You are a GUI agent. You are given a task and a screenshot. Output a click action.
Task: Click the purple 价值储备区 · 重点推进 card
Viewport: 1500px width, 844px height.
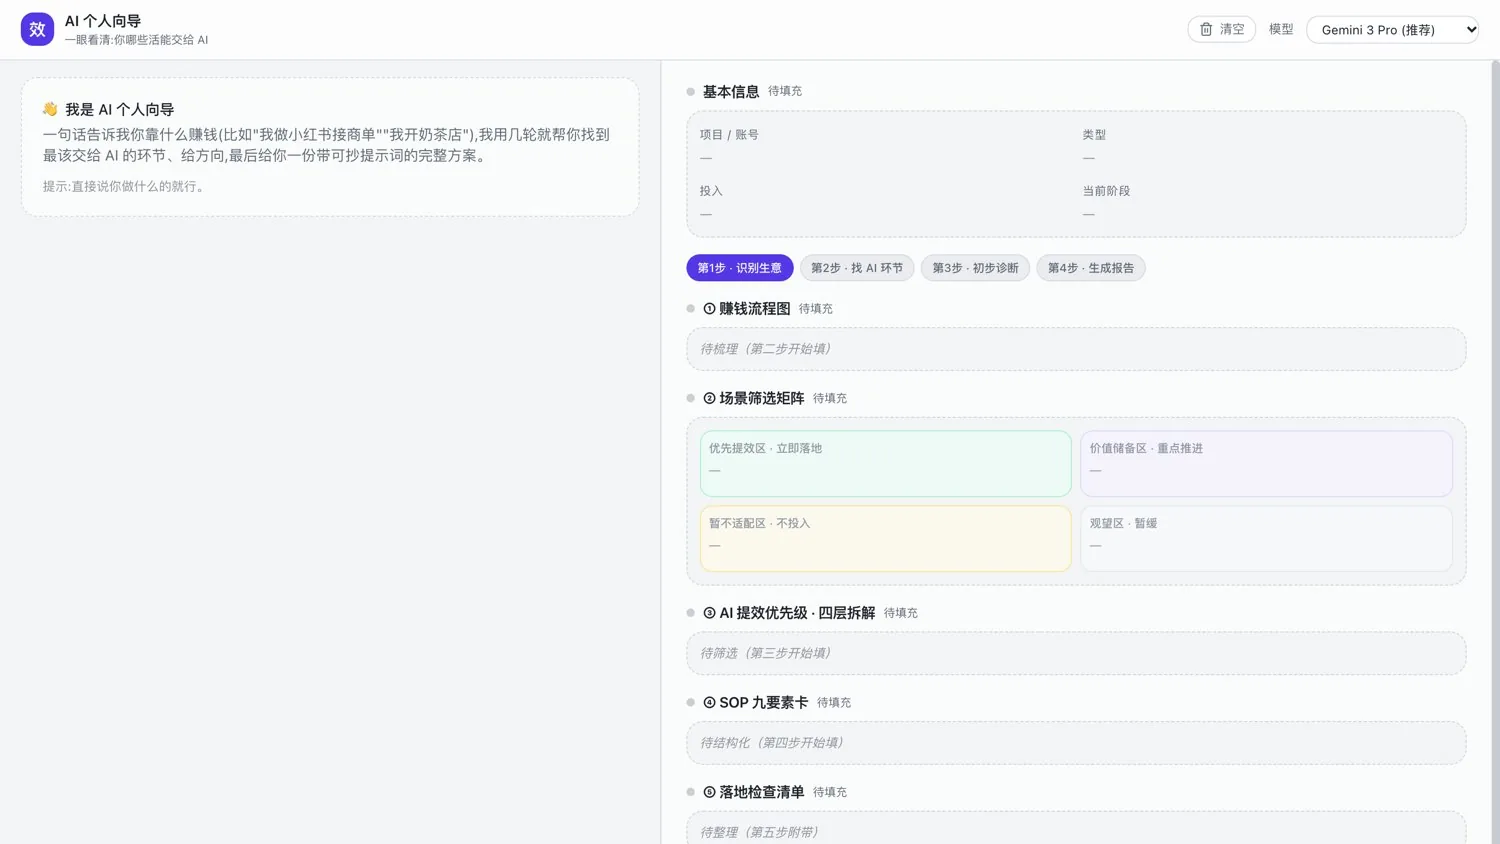(x=1266, y=463)
